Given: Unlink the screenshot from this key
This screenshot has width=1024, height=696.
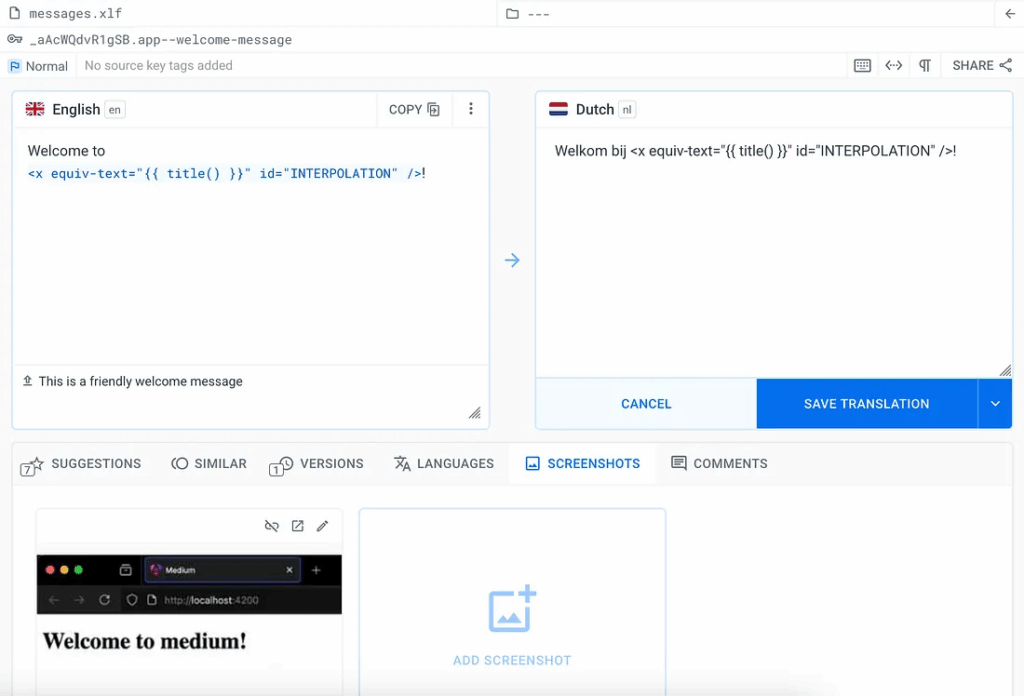Looking at the screenshot, I should click(x=271, y=526).
